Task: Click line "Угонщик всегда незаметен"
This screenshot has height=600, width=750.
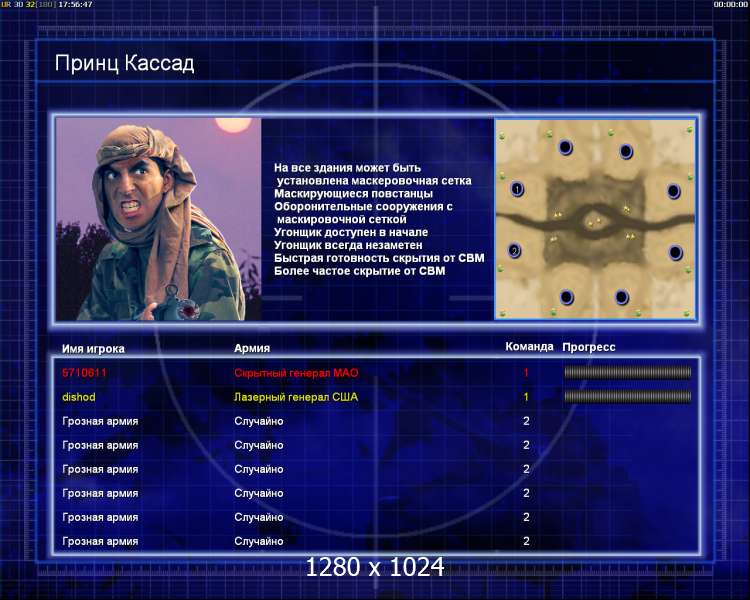Action: tap(348, 245)
